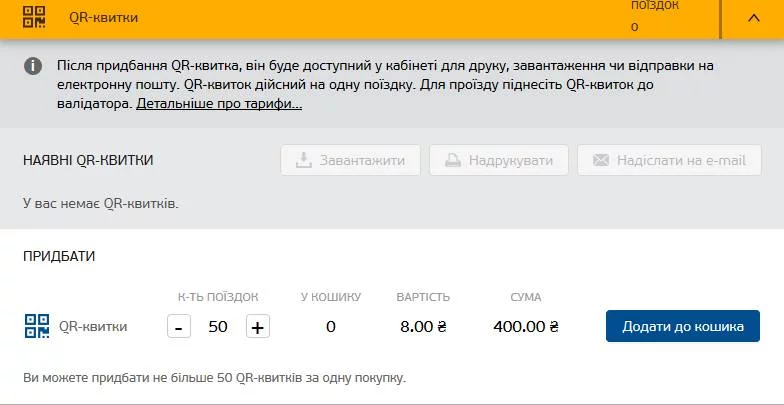Click the К-ТЬ ПОЇЗДОК column header
Viewport: 784px width, 405px height.
[x=218, y=297]
